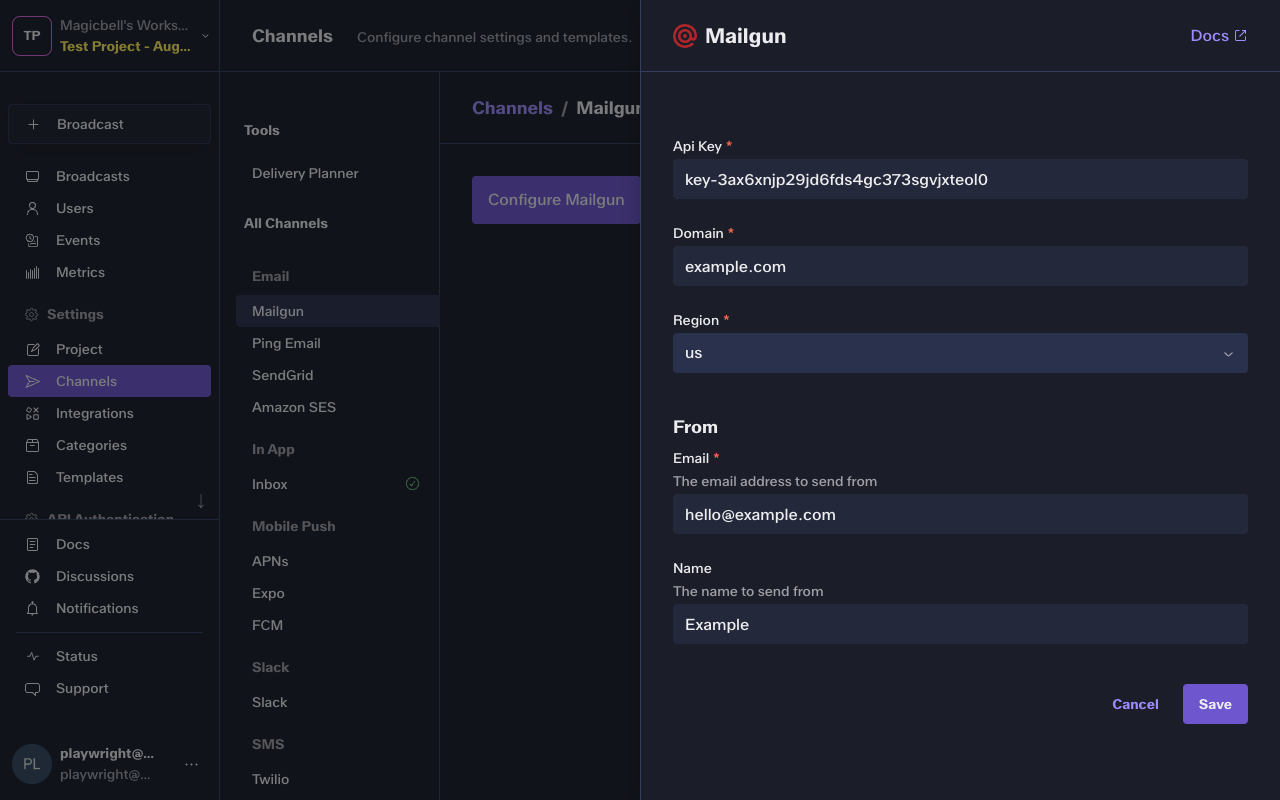Go to Users page

tap(109, 208)
